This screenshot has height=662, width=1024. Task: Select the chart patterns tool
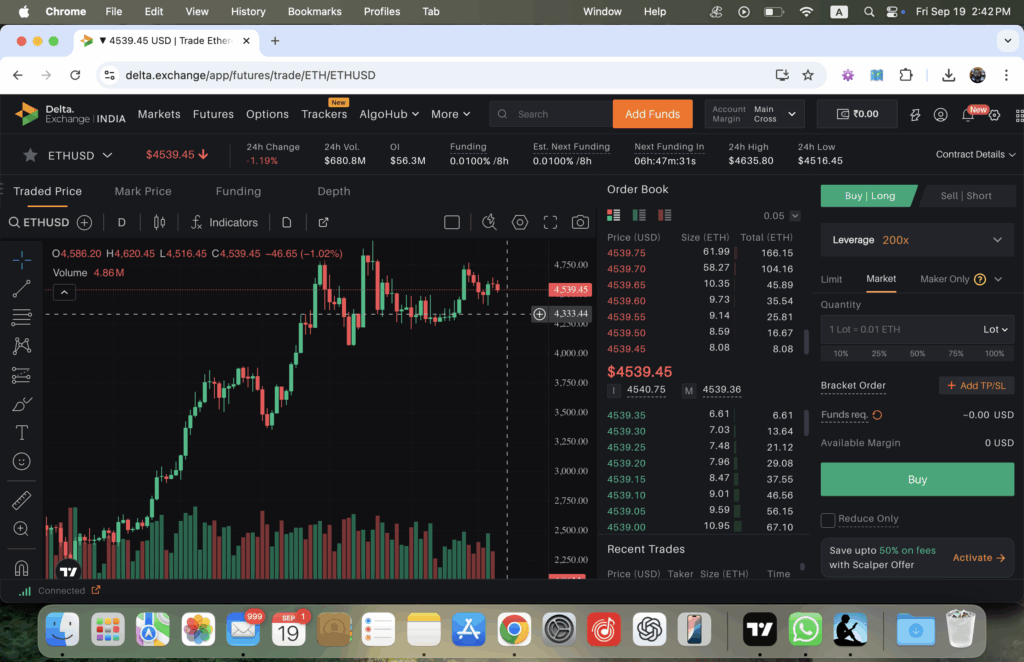(x=22, y=346)
